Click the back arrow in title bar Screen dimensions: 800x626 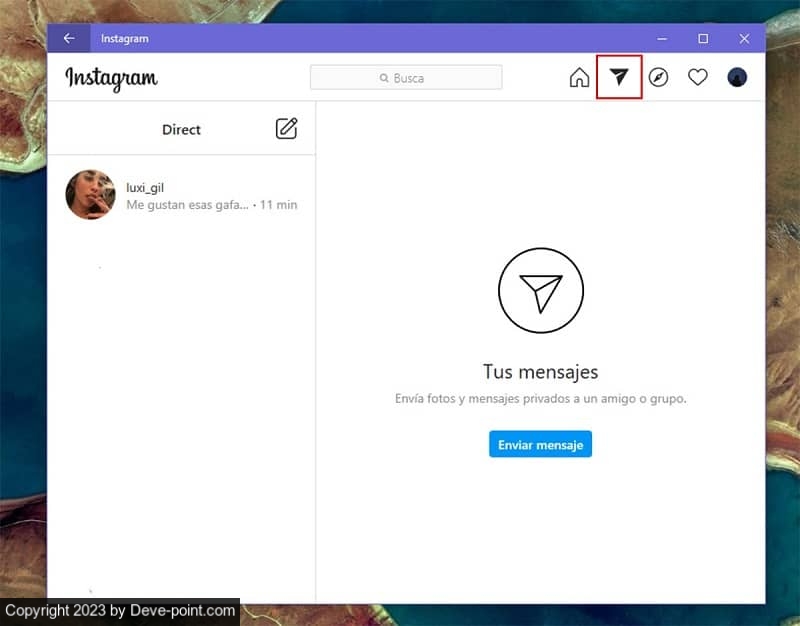click(x=69, y=39)
